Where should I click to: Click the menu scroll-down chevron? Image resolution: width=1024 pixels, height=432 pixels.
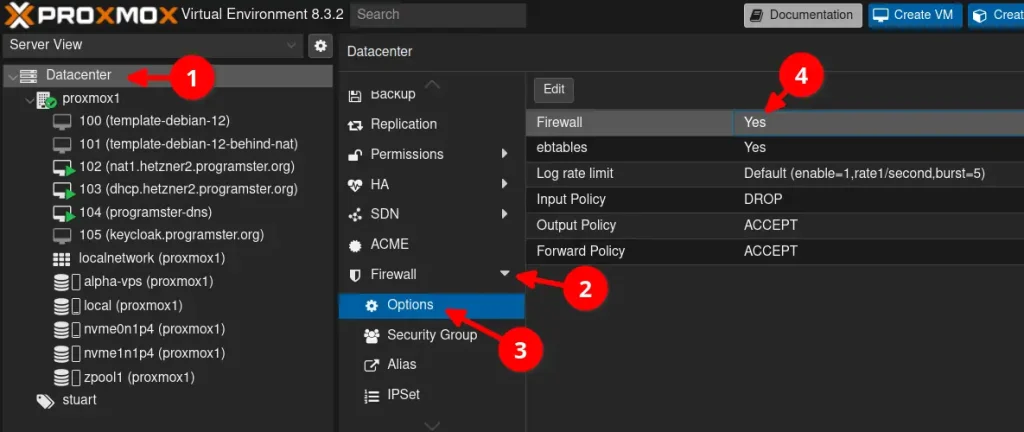432,425
